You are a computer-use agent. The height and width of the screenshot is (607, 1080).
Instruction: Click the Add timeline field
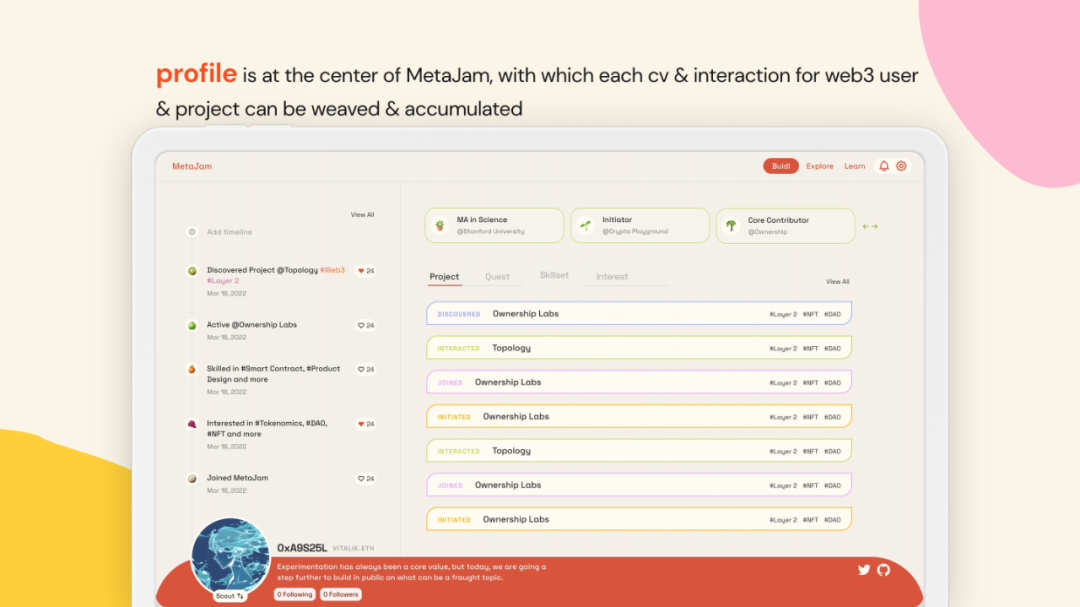coord(229,232)
